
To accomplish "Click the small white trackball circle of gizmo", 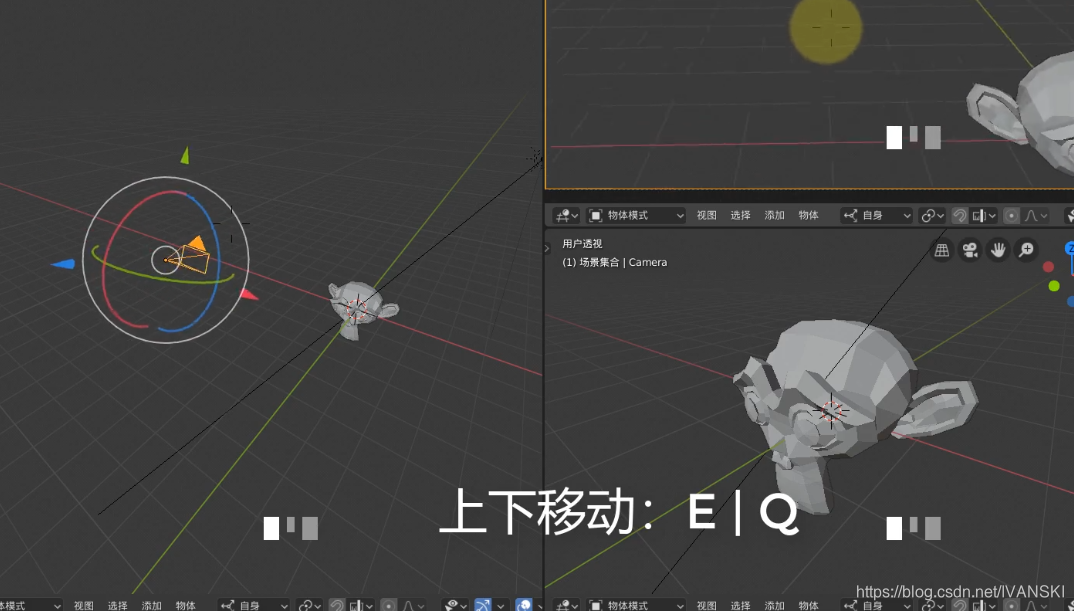I will coord(165,260).
